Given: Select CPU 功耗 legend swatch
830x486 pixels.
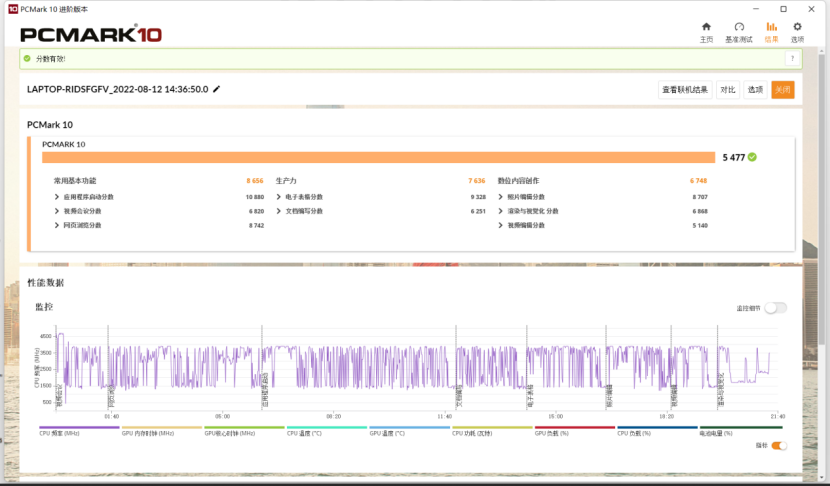Looking at the screenshot, I should 492,427.
